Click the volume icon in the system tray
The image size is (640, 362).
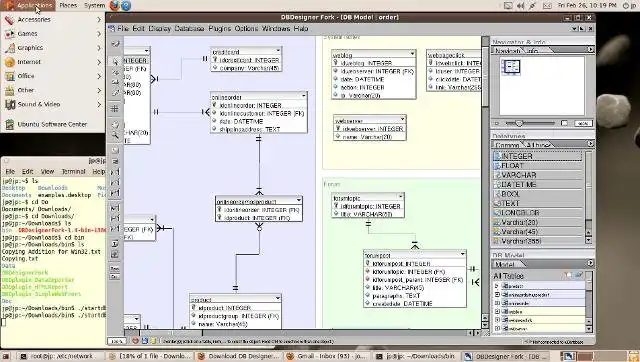pyautogui.click(x=520, y=5)
